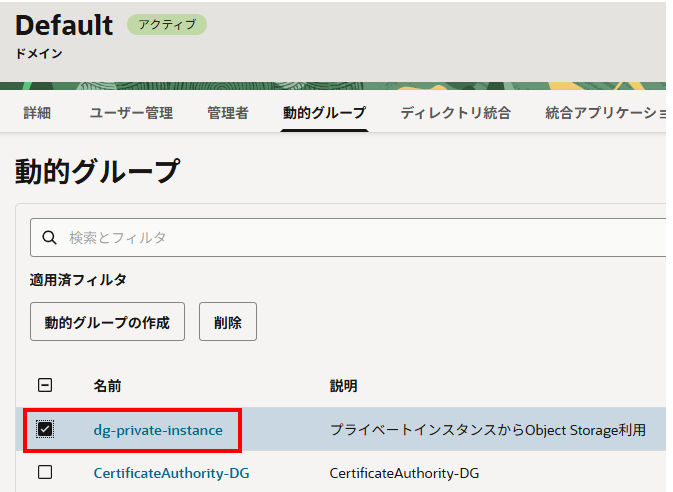Click the dg-private-instance description cell
This screenshot has width=673, height=492.
tap(487, 430)
